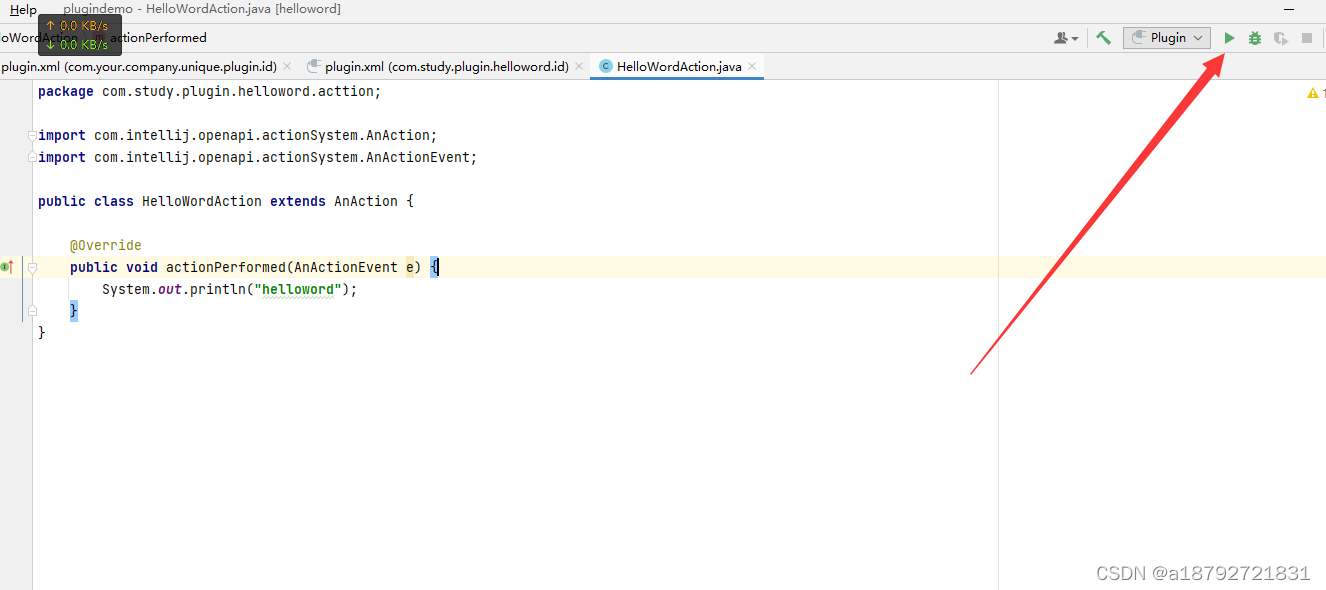Run the Plugin configuration with green play button
Viewport: 1326px width, 590px height.
[1229, 38]
